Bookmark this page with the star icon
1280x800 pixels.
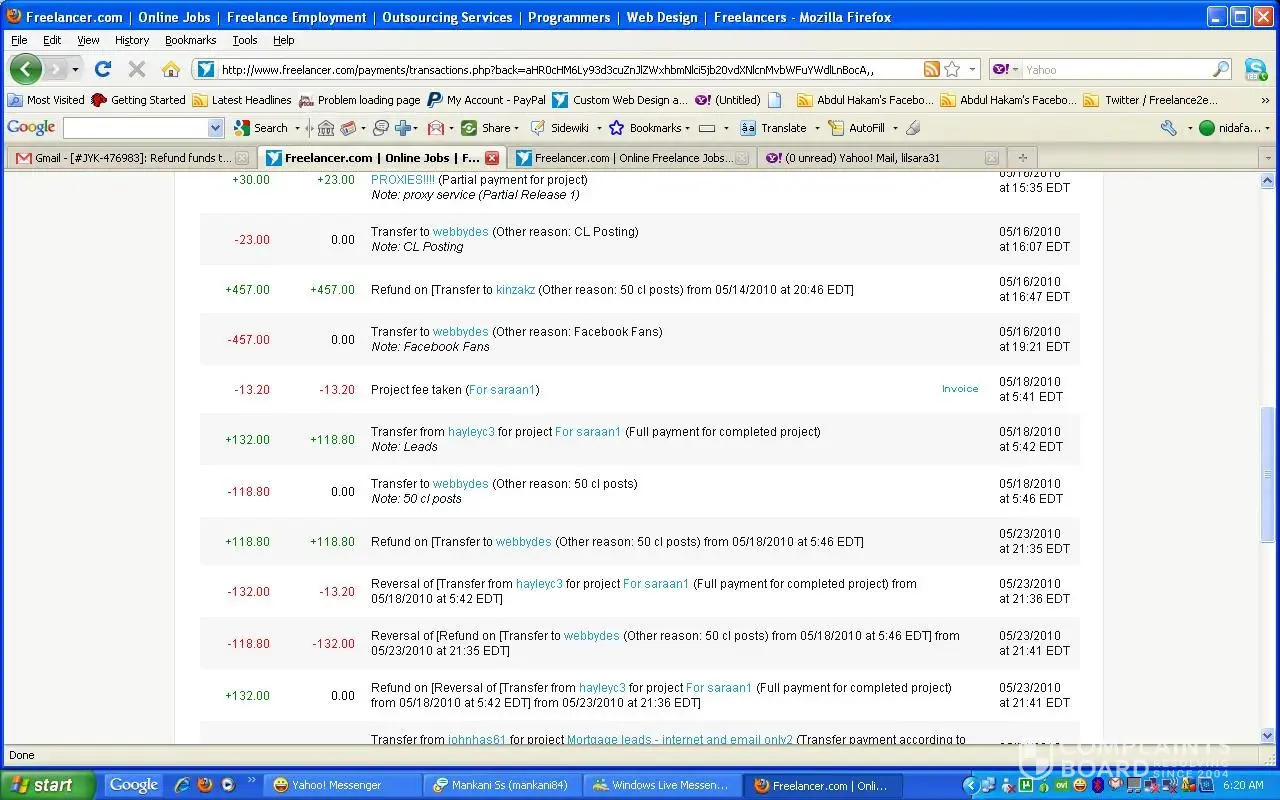pos(952,69)
